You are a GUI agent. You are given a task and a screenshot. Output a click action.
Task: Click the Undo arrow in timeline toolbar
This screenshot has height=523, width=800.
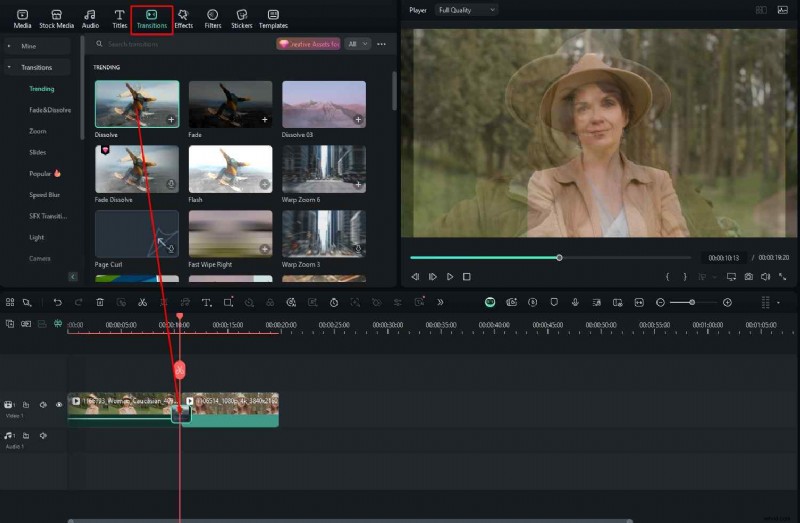point(58,302)
